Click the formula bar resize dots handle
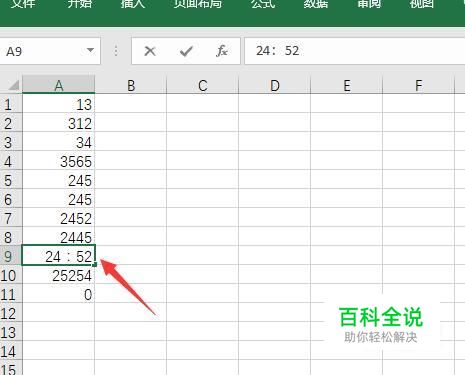Image resolution: width=465 pixels, height=375 pixels. (x=116, y=51)
